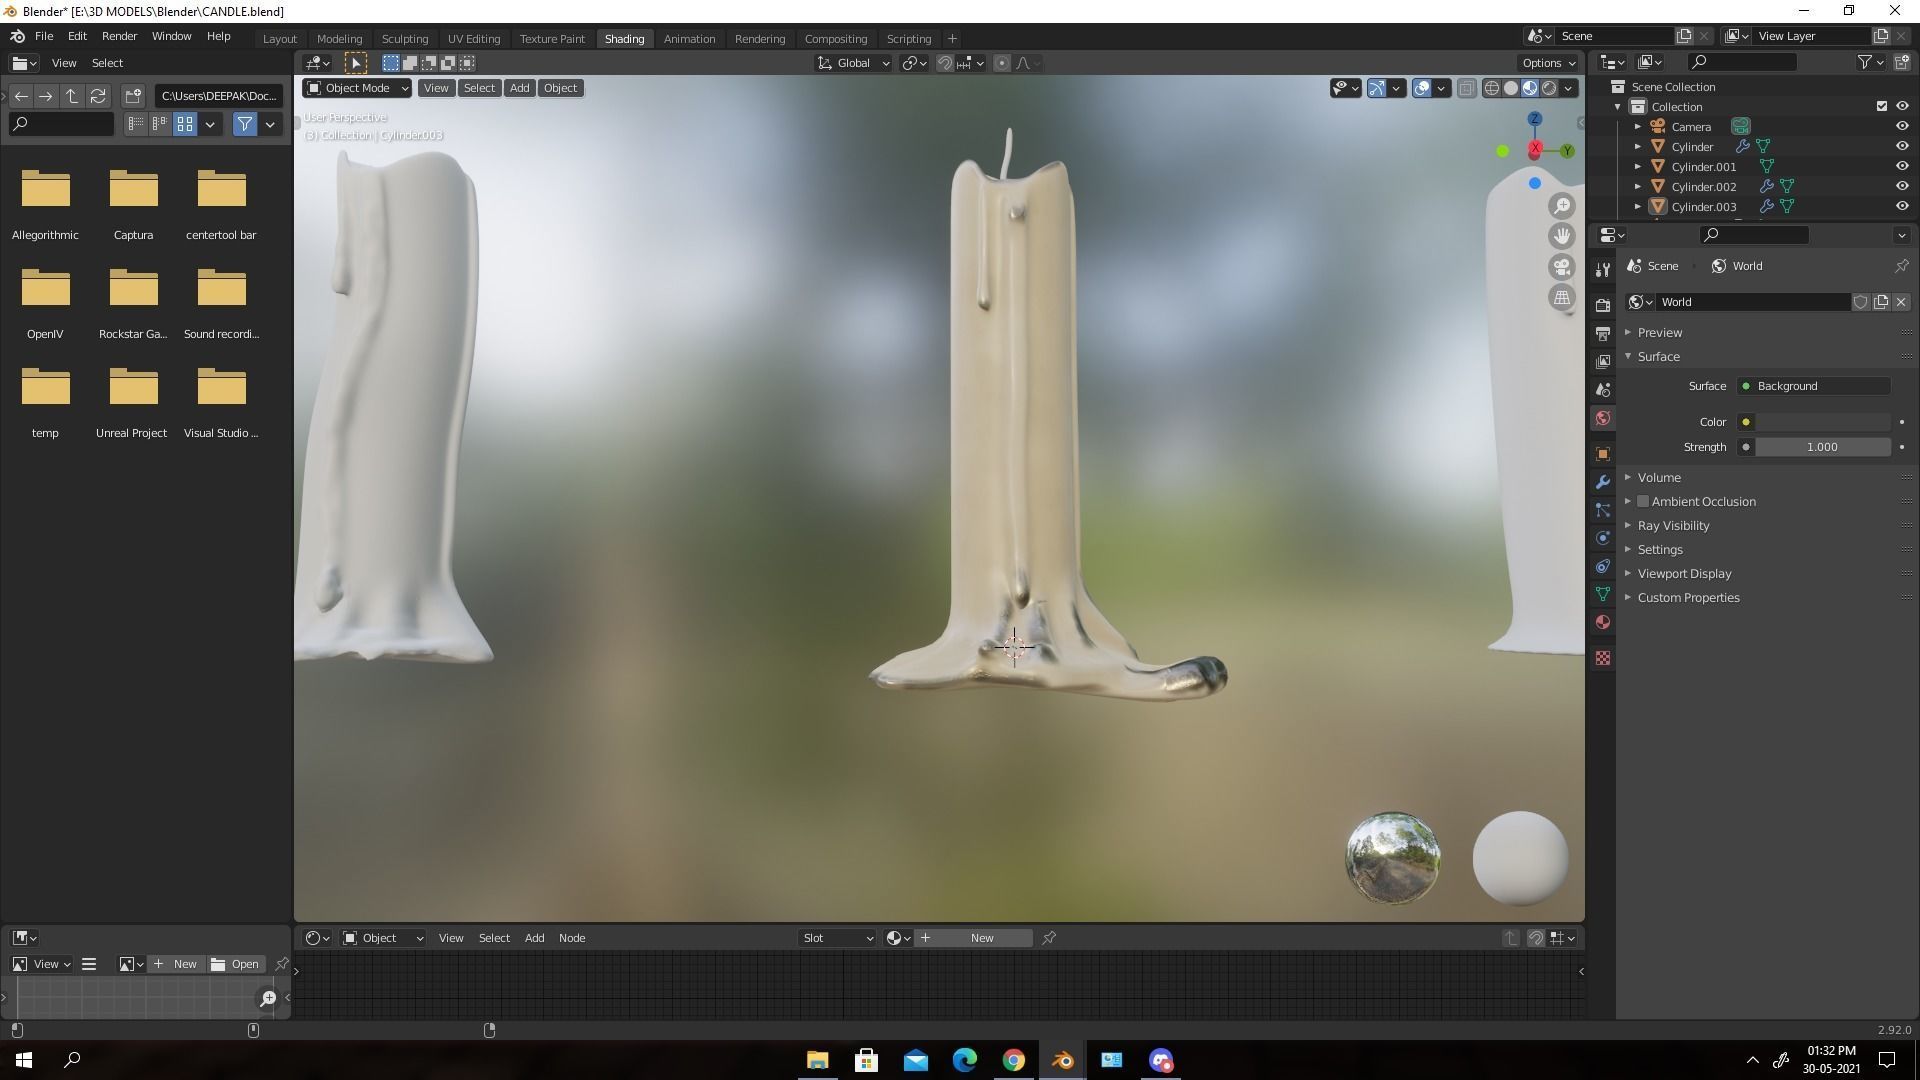
Task: Switch to the Modeling workspace tab
Action: tap(339, 39)
